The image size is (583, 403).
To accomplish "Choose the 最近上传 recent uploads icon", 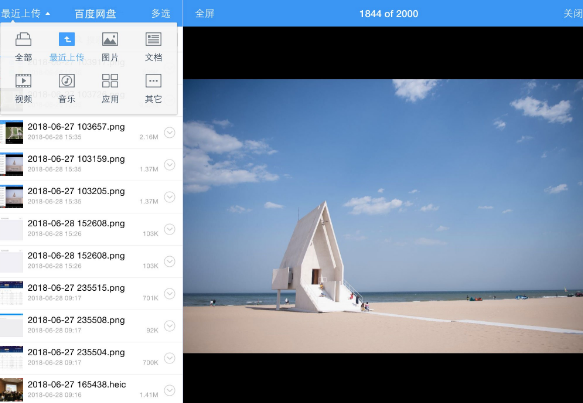I will 67,39.
